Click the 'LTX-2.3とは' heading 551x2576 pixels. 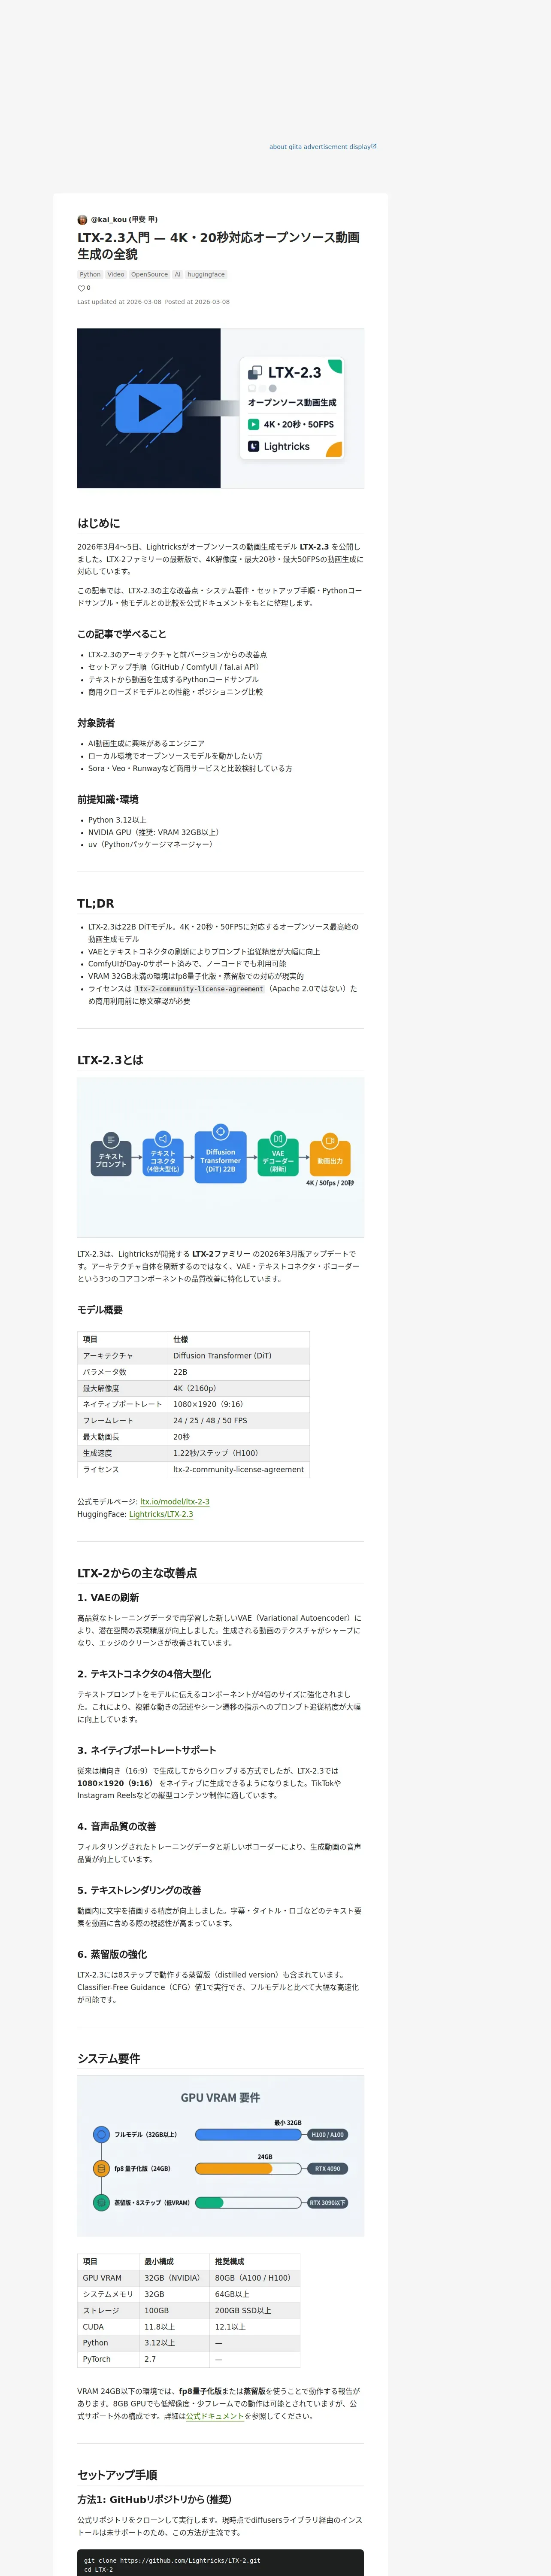pyautogui.click(x=110, y=1060)
